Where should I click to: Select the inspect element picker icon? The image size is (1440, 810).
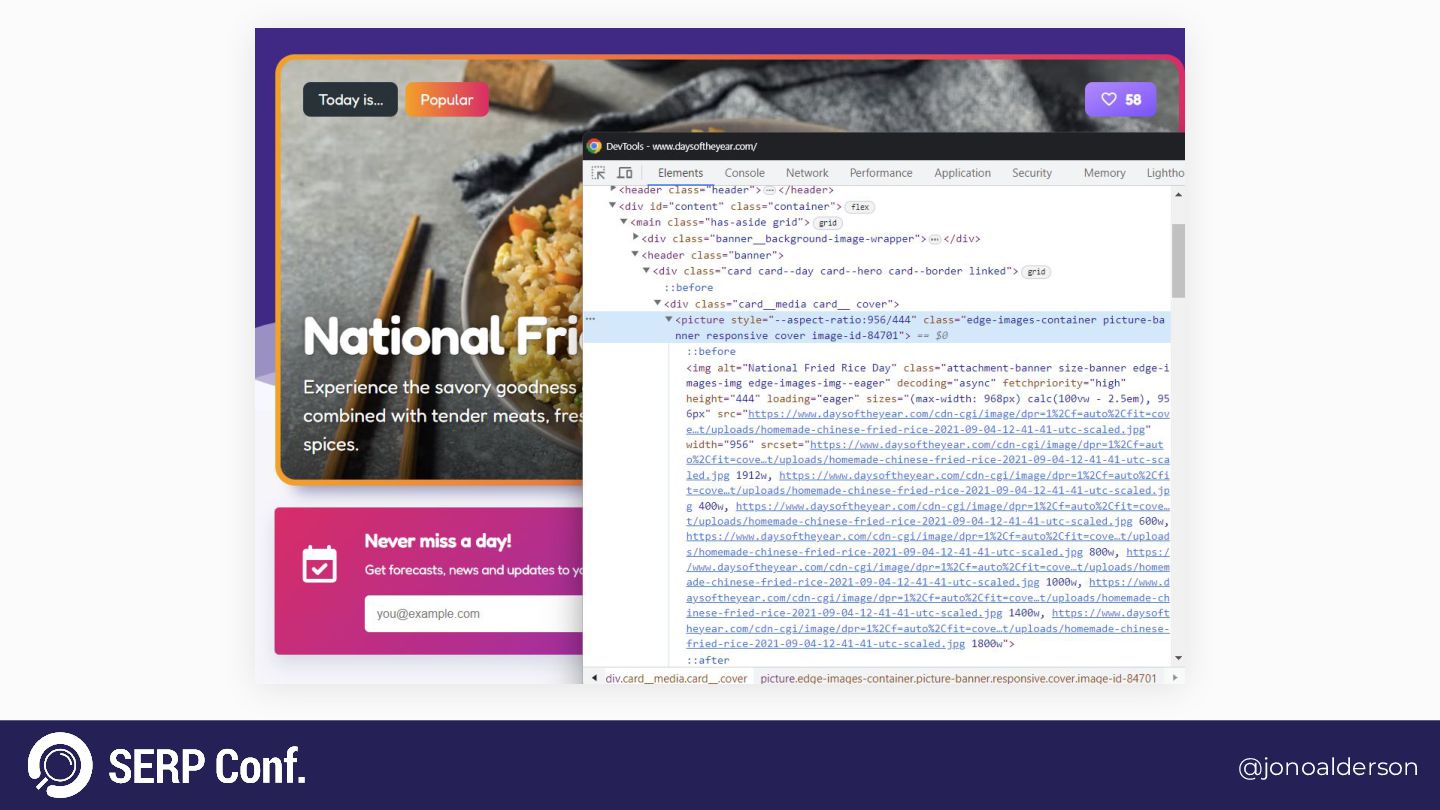[x=598, y=173]
